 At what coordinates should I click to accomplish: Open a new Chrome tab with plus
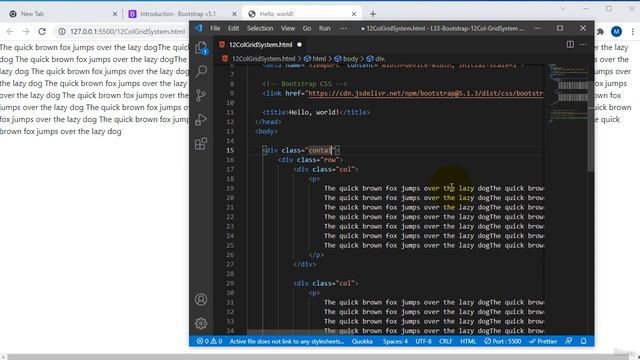click(373, 14)
